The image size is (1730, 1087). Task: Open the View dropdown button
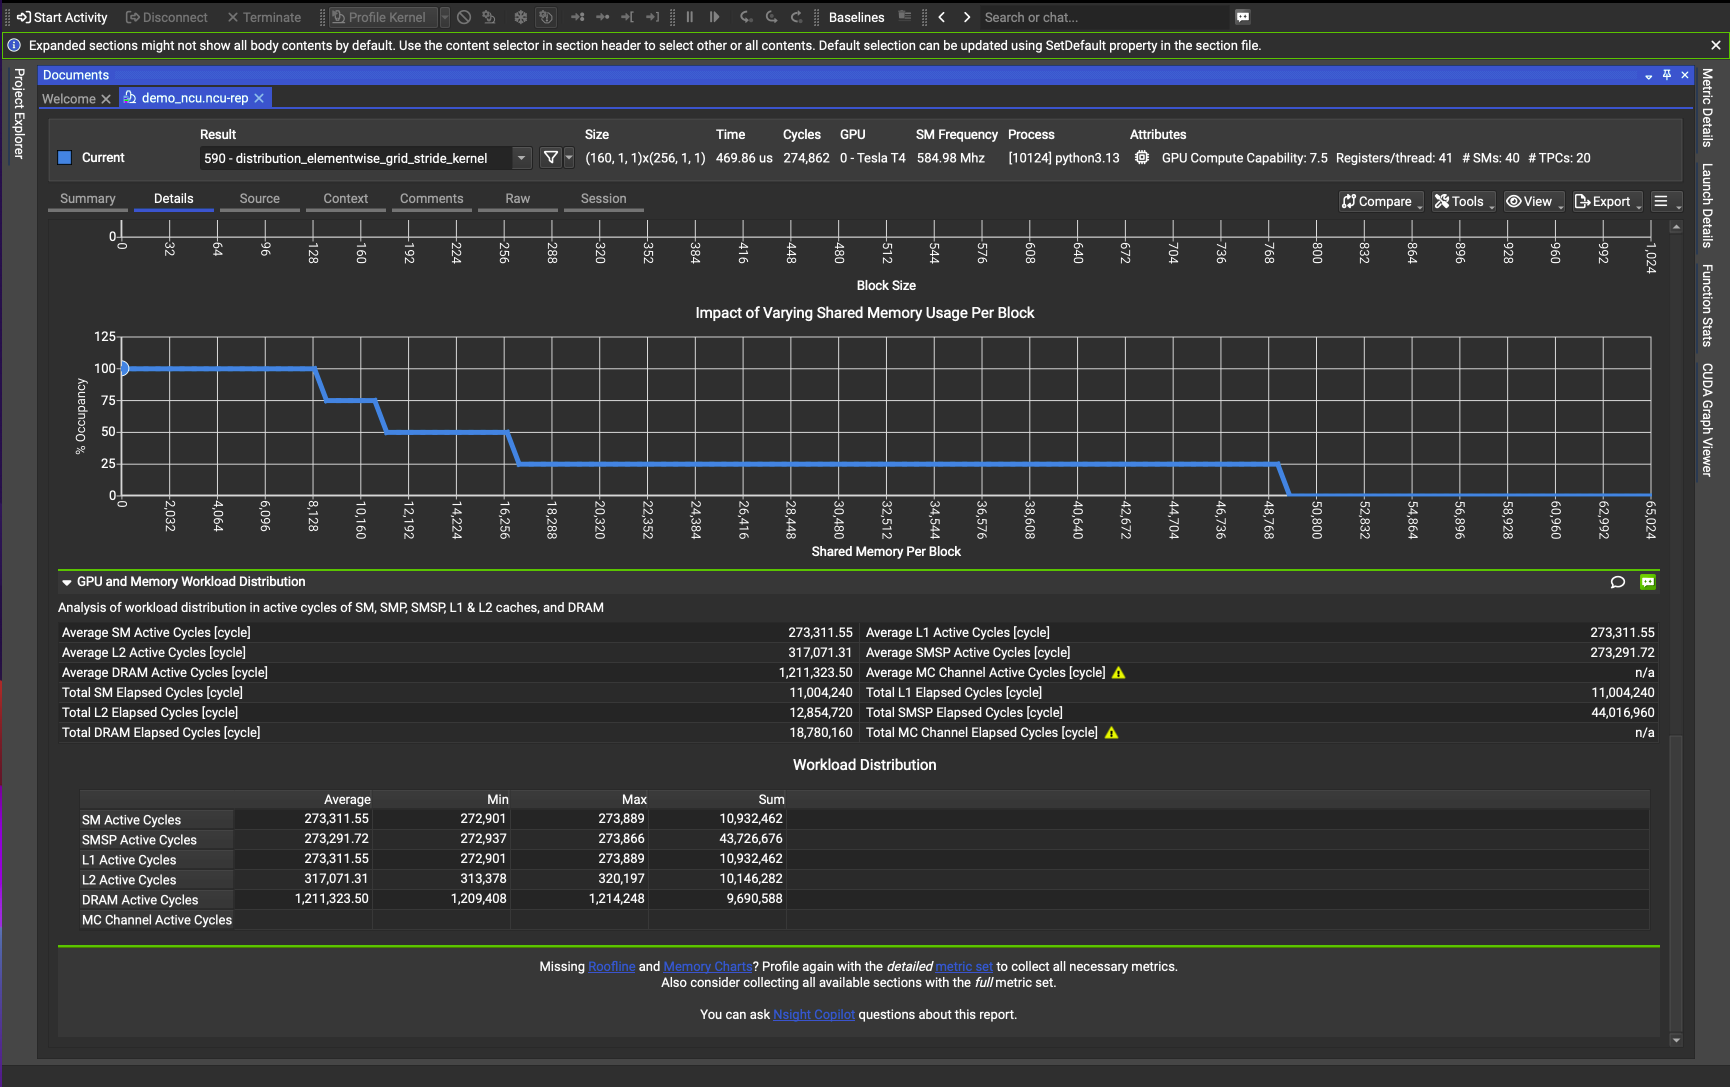pyautogui.click(x=1534, y=201)
